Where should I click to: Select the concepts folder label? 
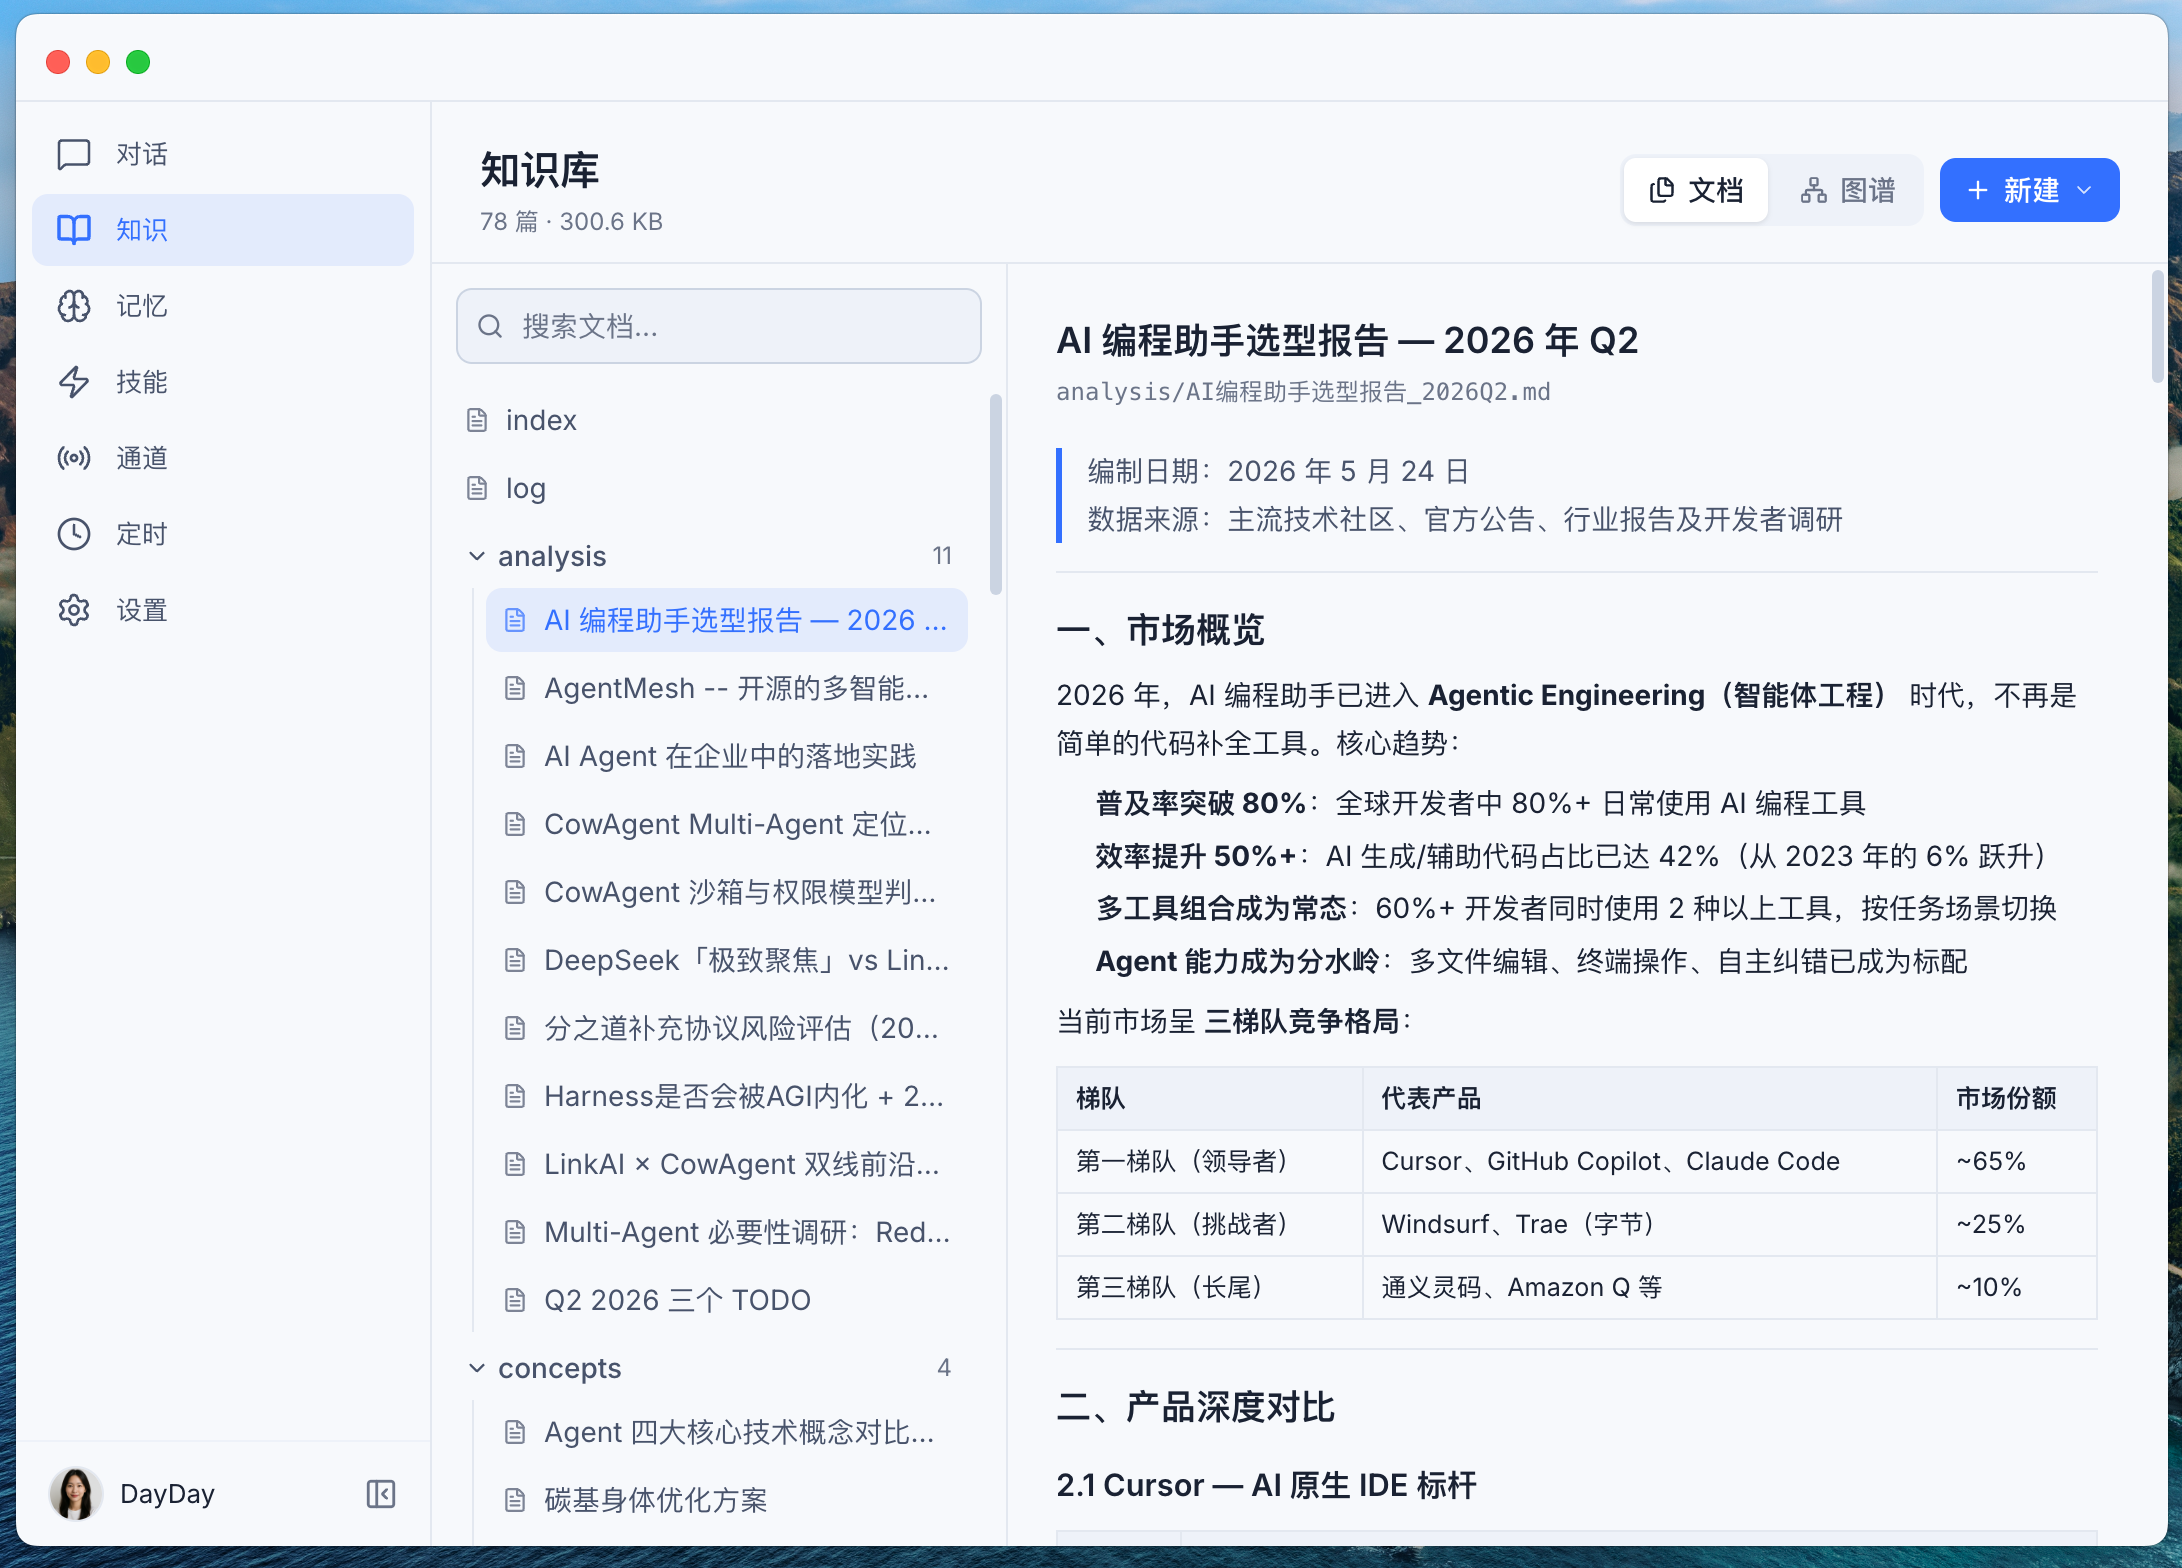click(560, 1368)
